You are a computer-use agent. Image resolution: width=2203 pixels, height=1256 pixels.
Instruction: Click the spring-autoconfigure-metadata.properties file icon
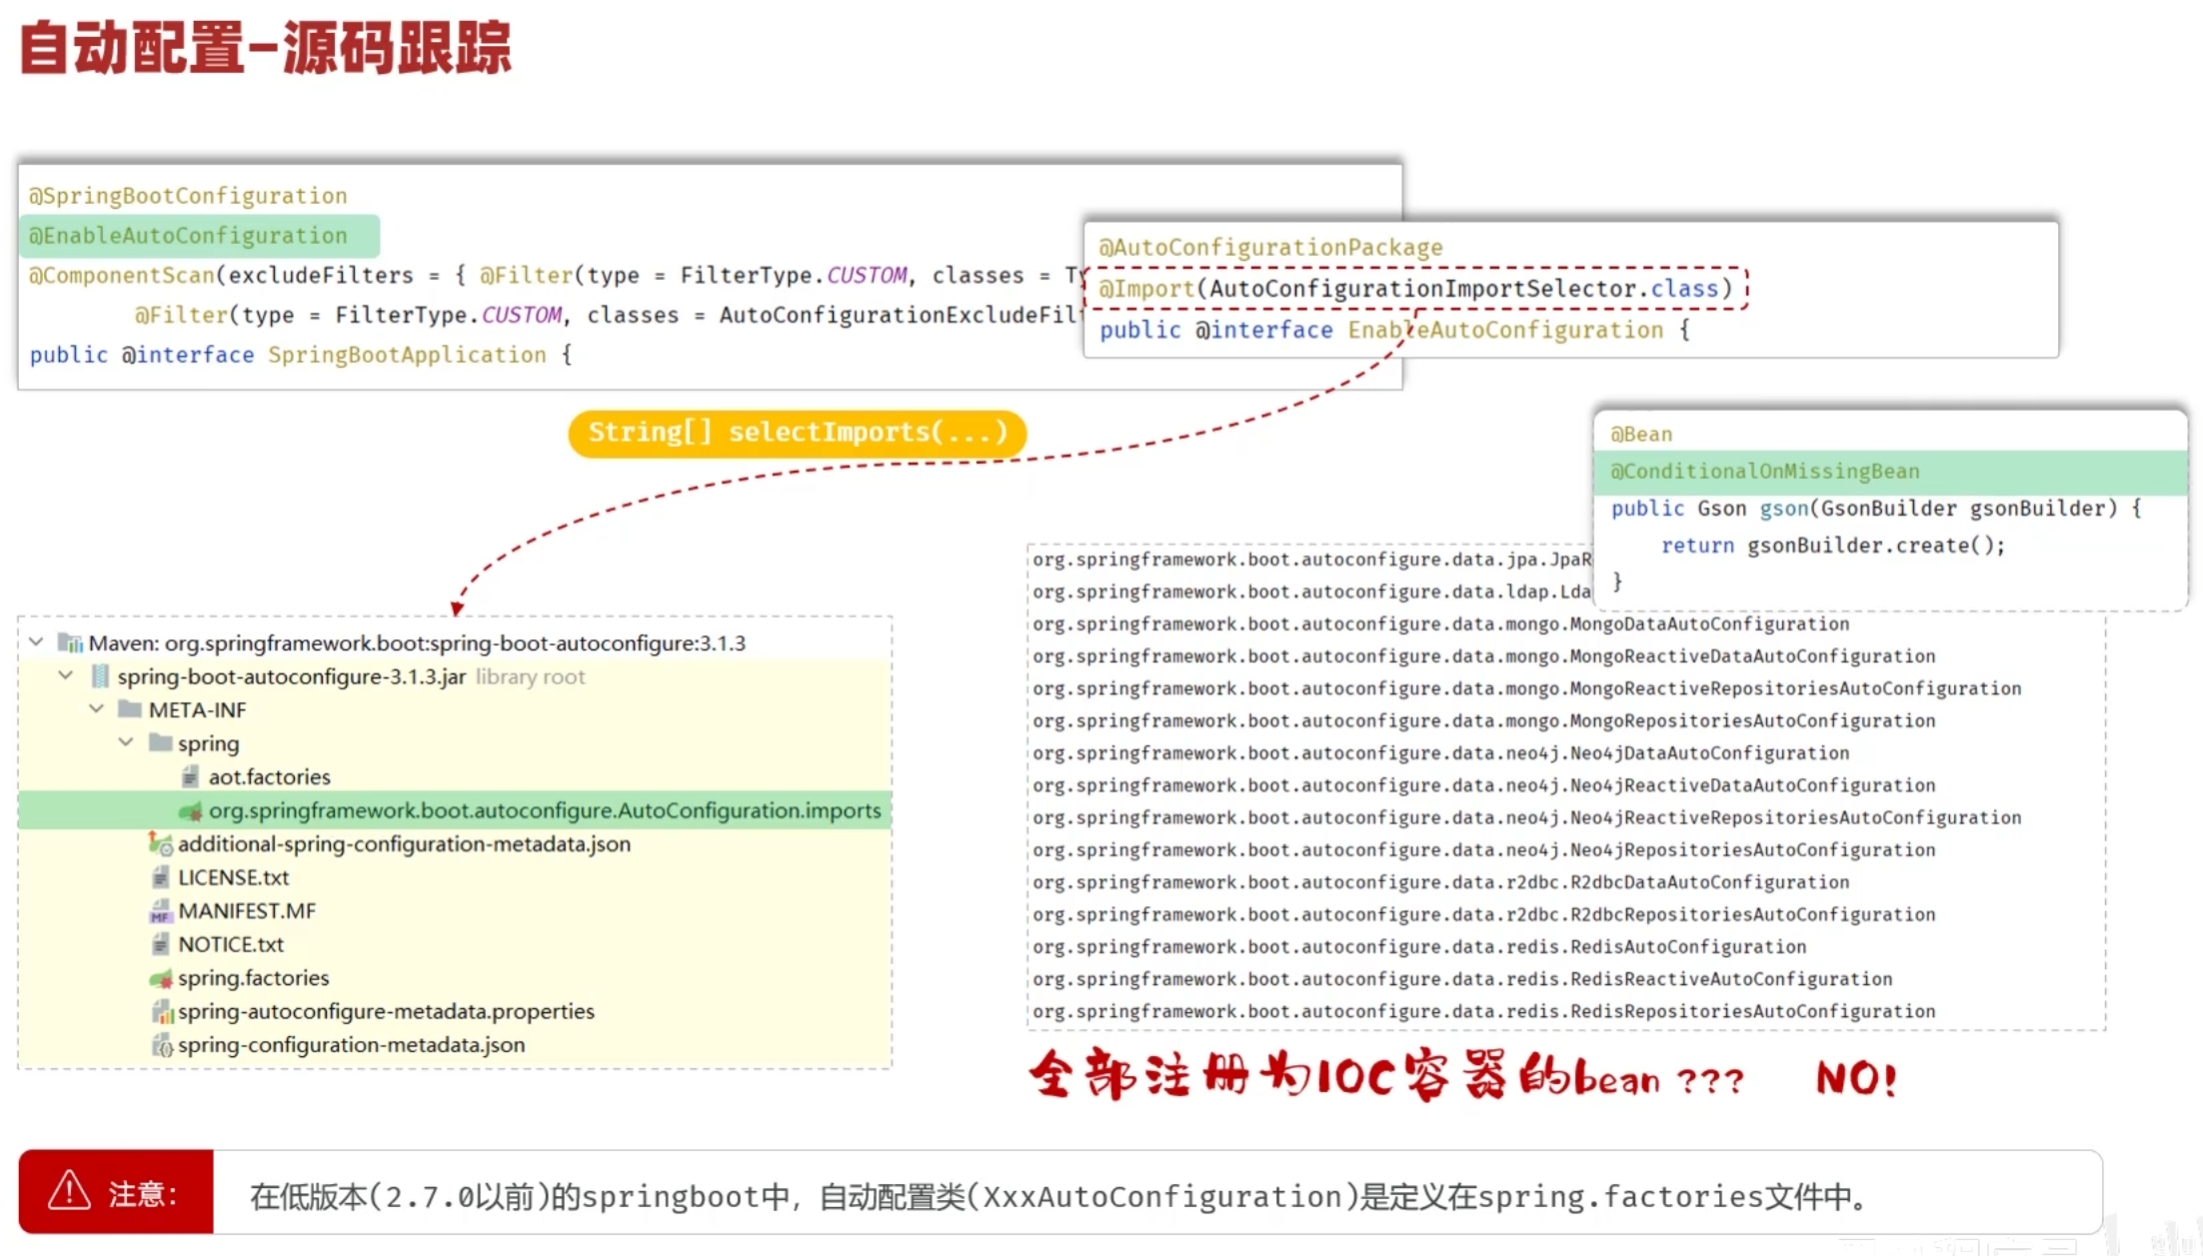pos(161,1012)
